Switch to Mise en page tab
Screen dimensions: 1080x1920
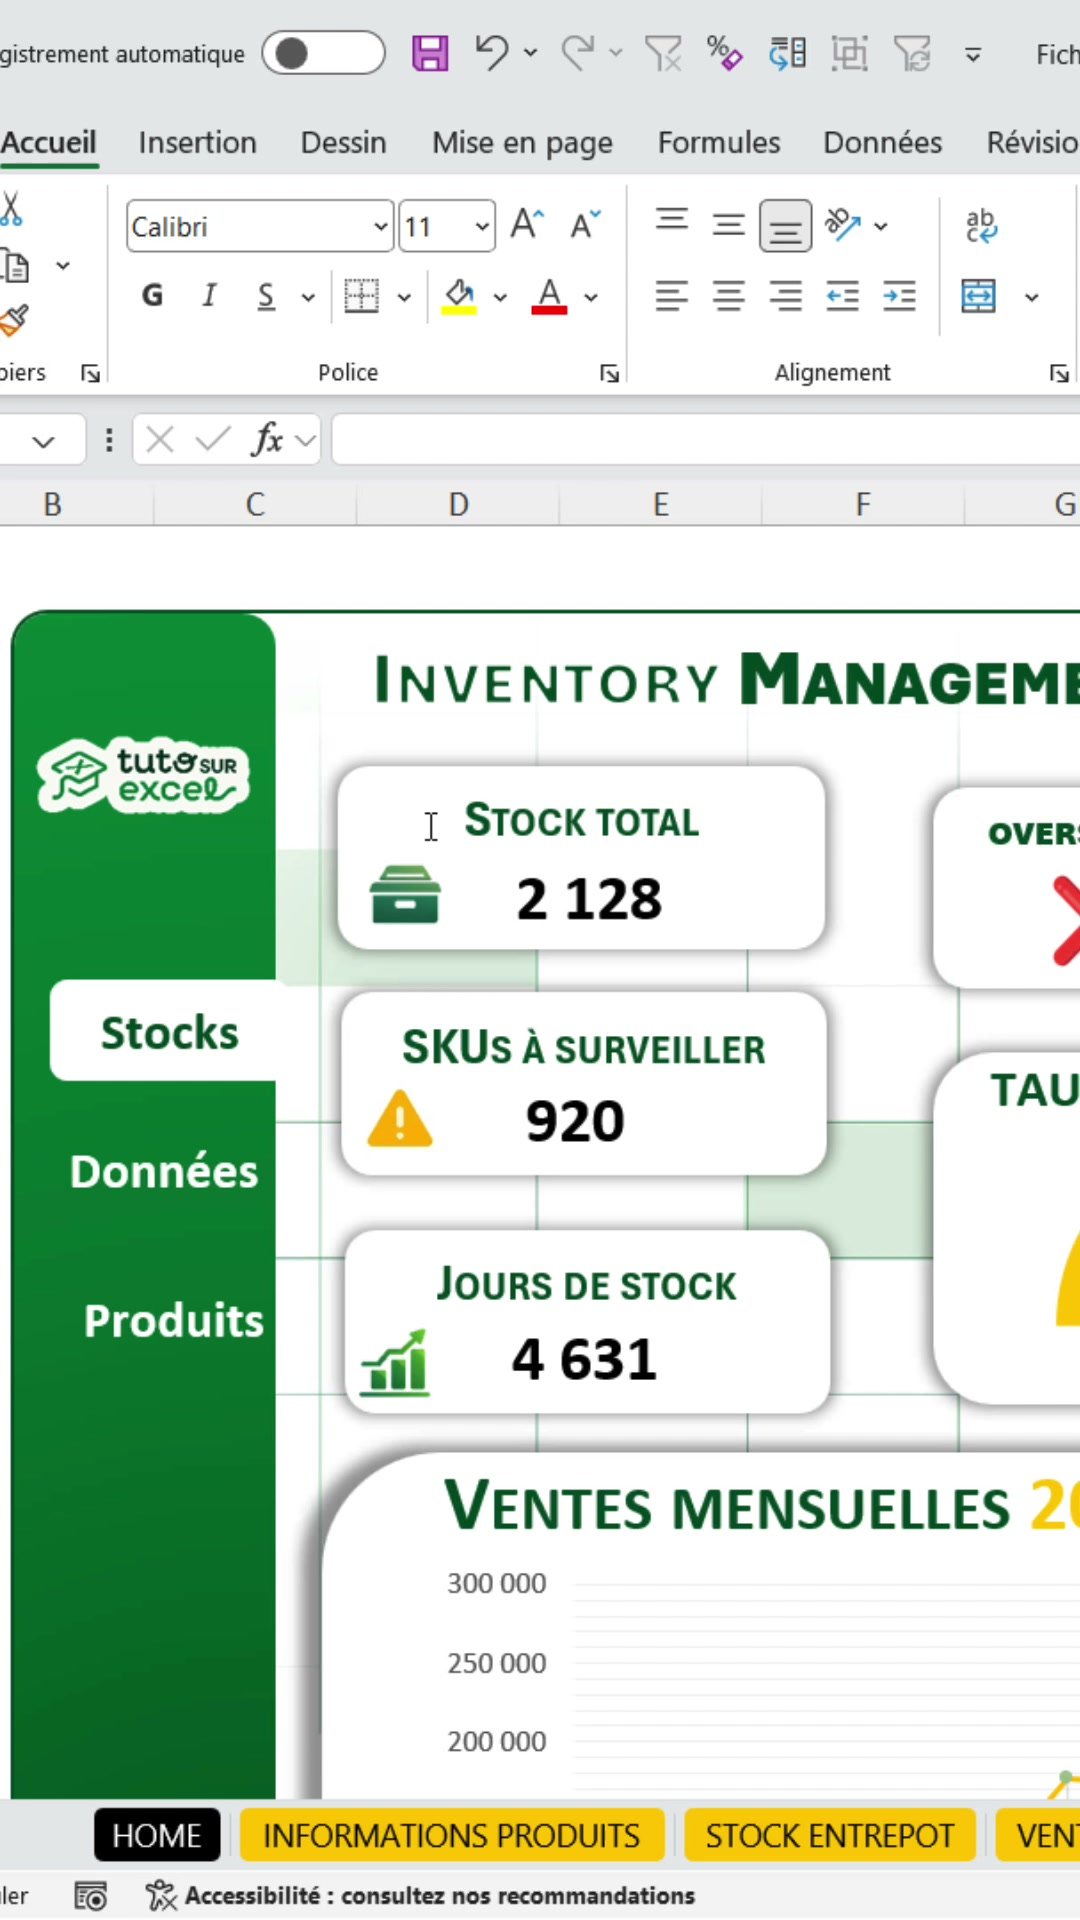coord(522,144)
